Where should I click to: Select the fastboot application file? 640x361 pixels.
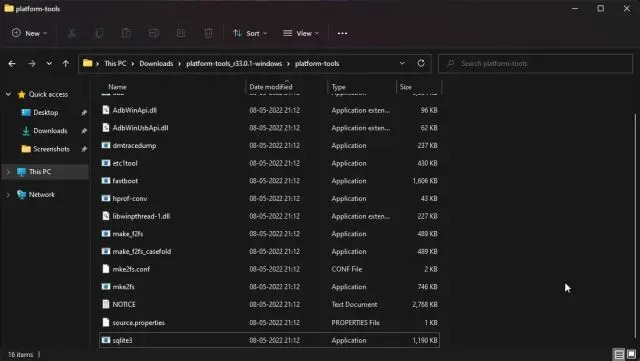point(269,181)
